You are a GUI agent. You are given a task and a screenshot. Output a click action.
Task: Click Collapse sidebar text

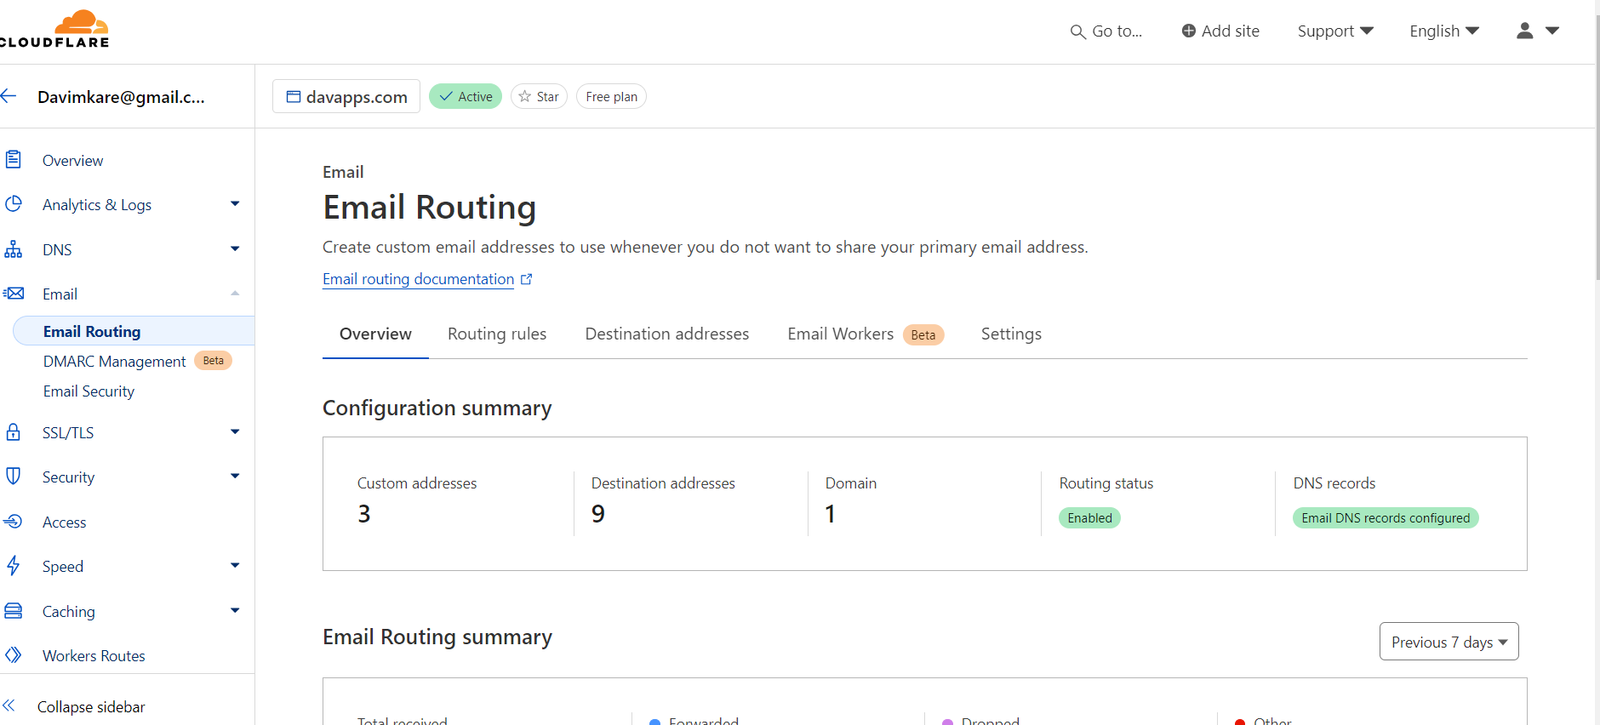tap(91, 706)
